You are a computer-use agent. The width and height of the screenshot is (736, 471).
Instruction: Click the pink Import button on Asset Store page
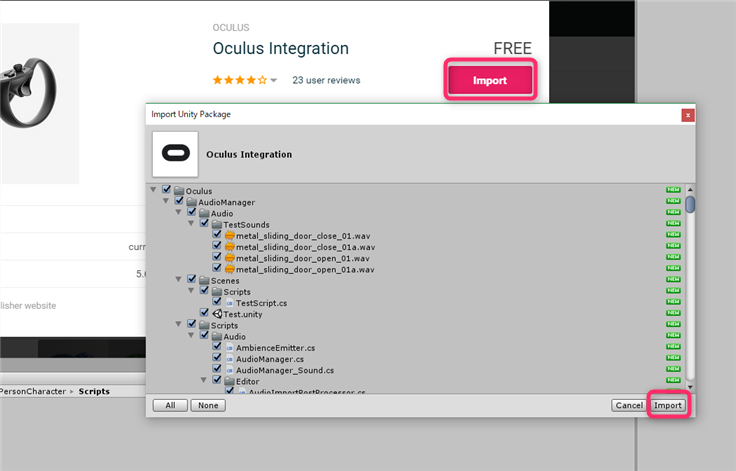(x=490, y=80)
